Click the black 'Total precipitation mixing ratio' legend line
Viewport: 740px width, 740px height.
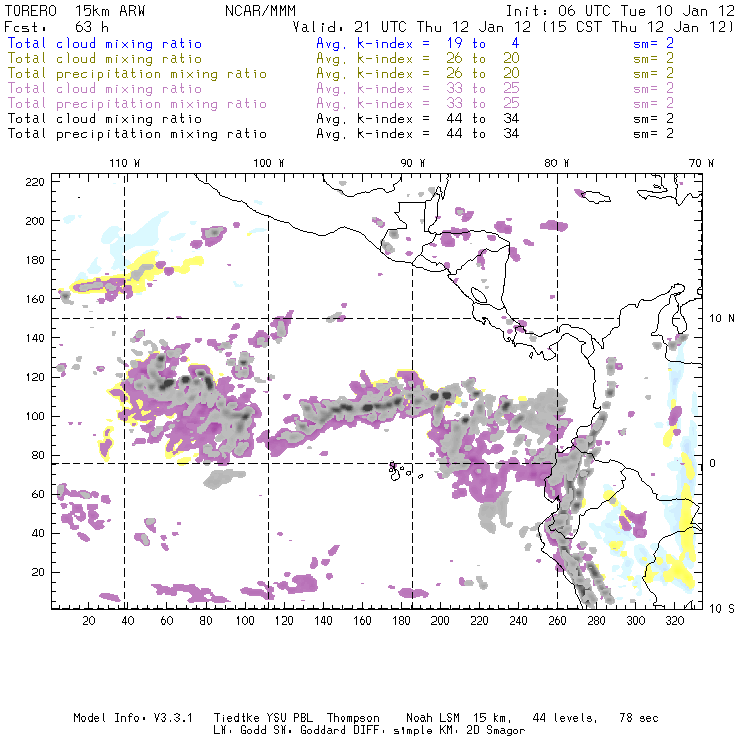[137, 134]
